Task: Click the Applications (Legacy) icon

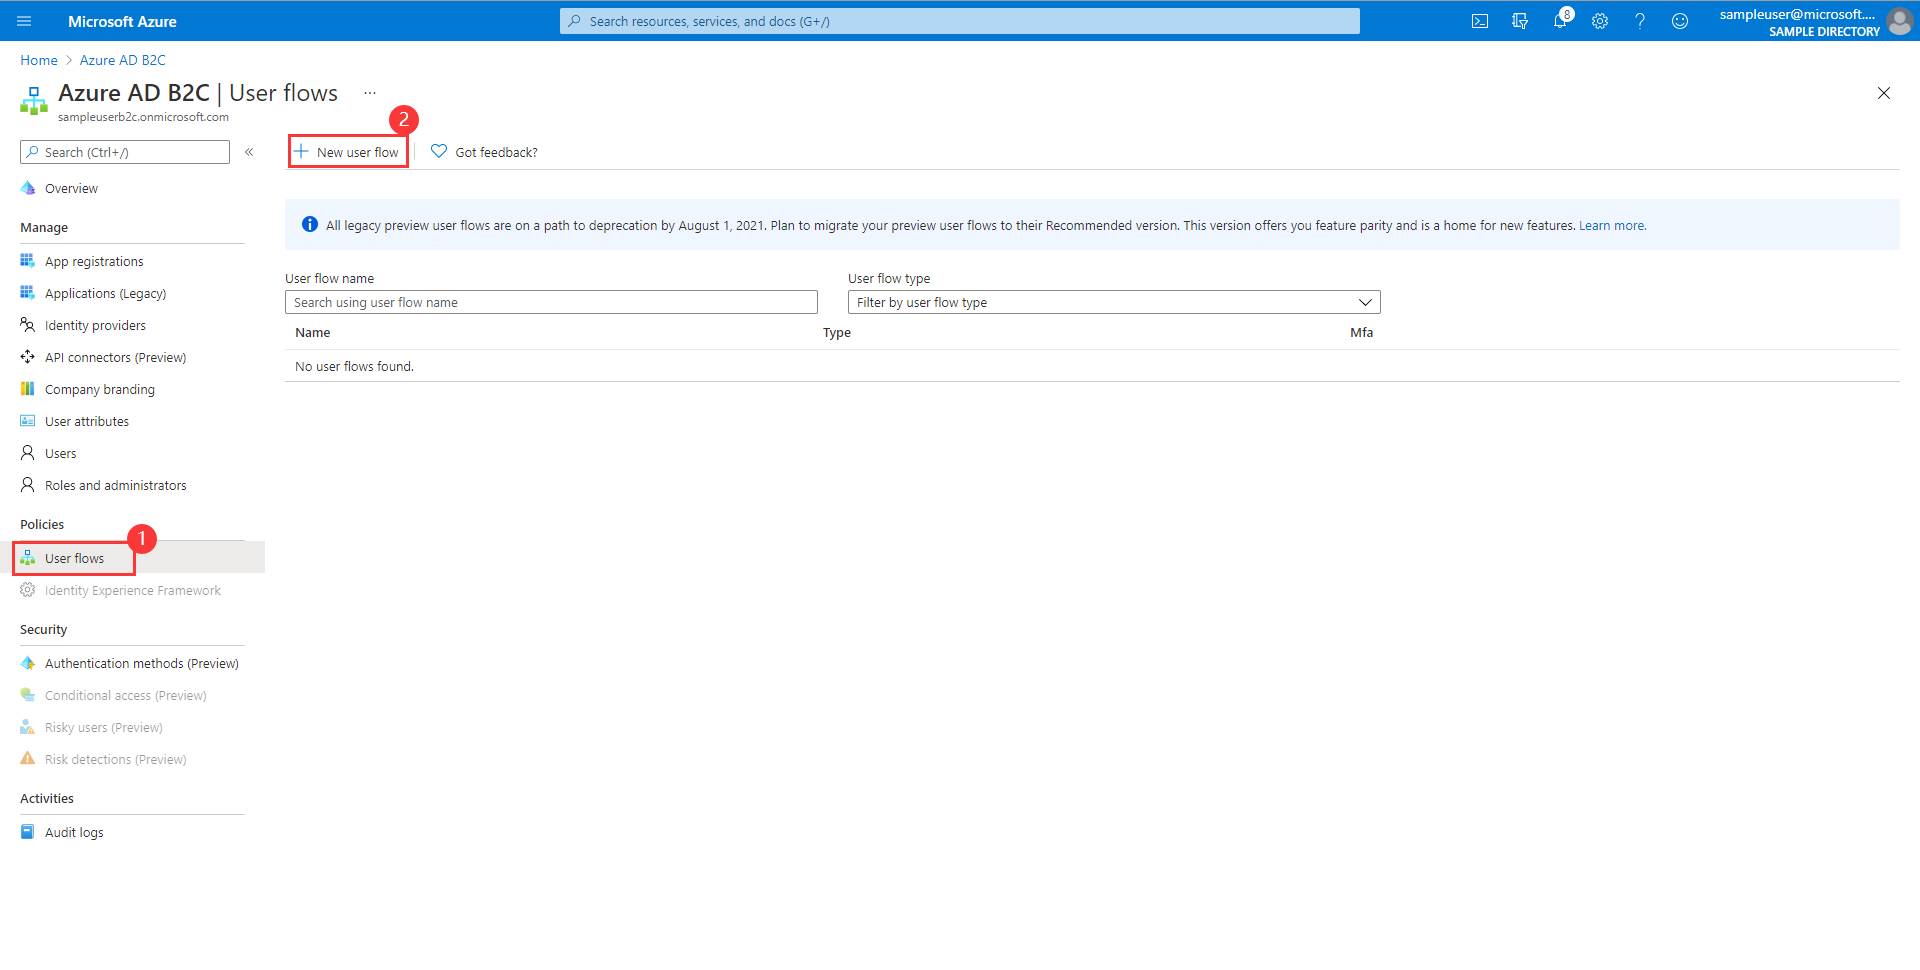Action: pos(28,293)
